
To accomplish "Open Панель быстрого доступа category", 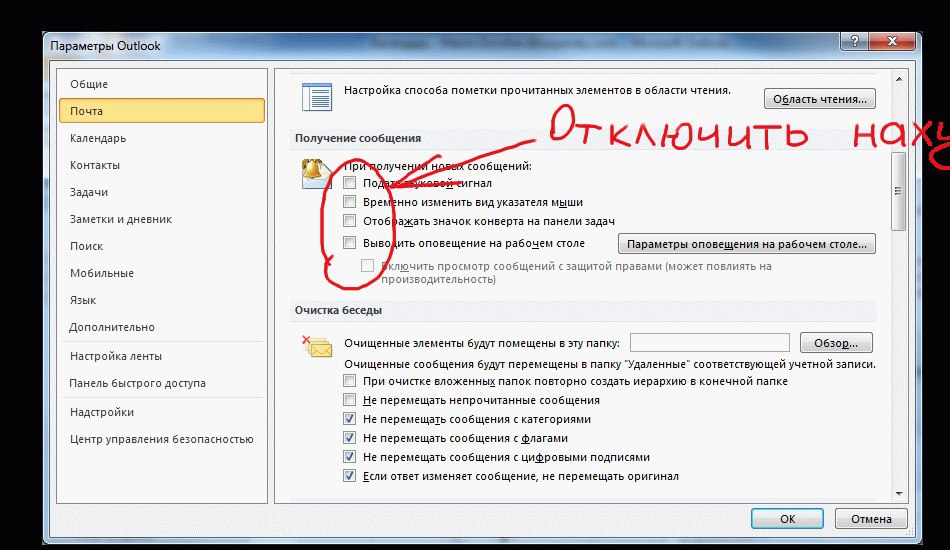I will click(x=162, y=383).
